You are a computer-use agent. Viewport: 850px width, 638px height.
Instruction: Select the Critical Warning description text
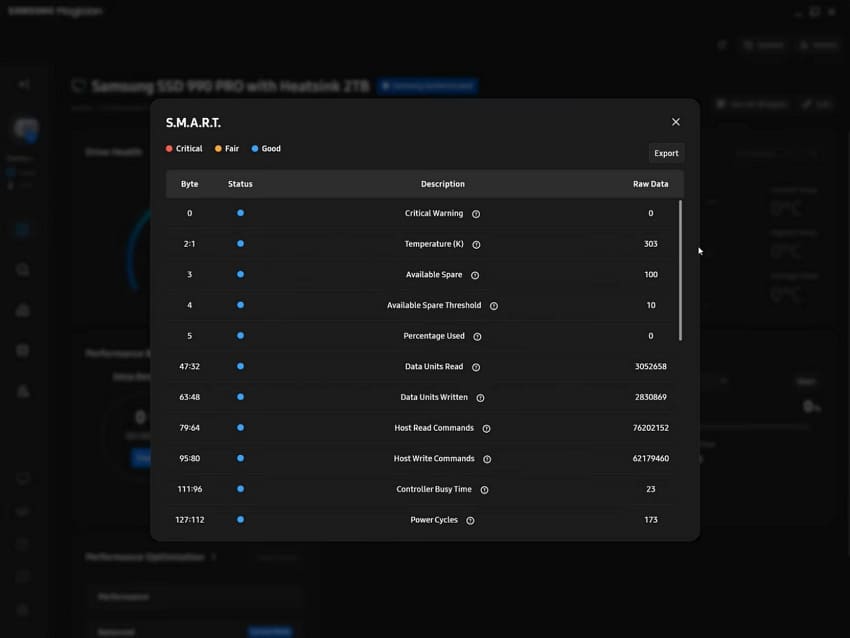click(434, 213)
